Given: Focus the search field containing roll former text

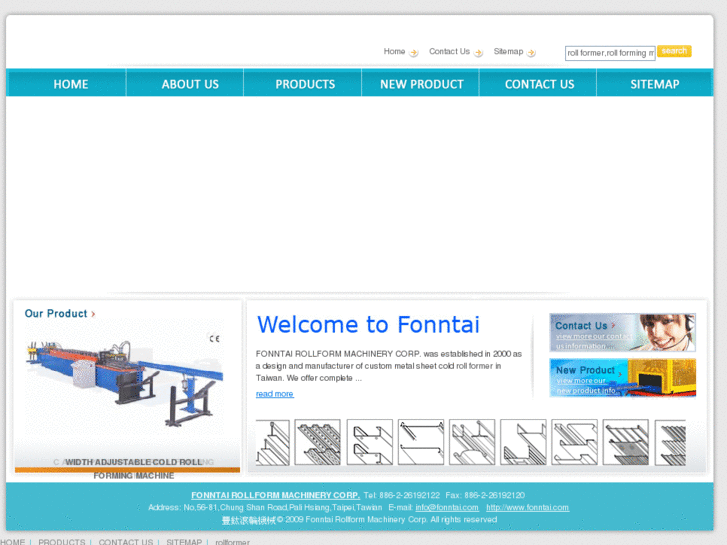Looking at the screenshot, I should [610, 53].
